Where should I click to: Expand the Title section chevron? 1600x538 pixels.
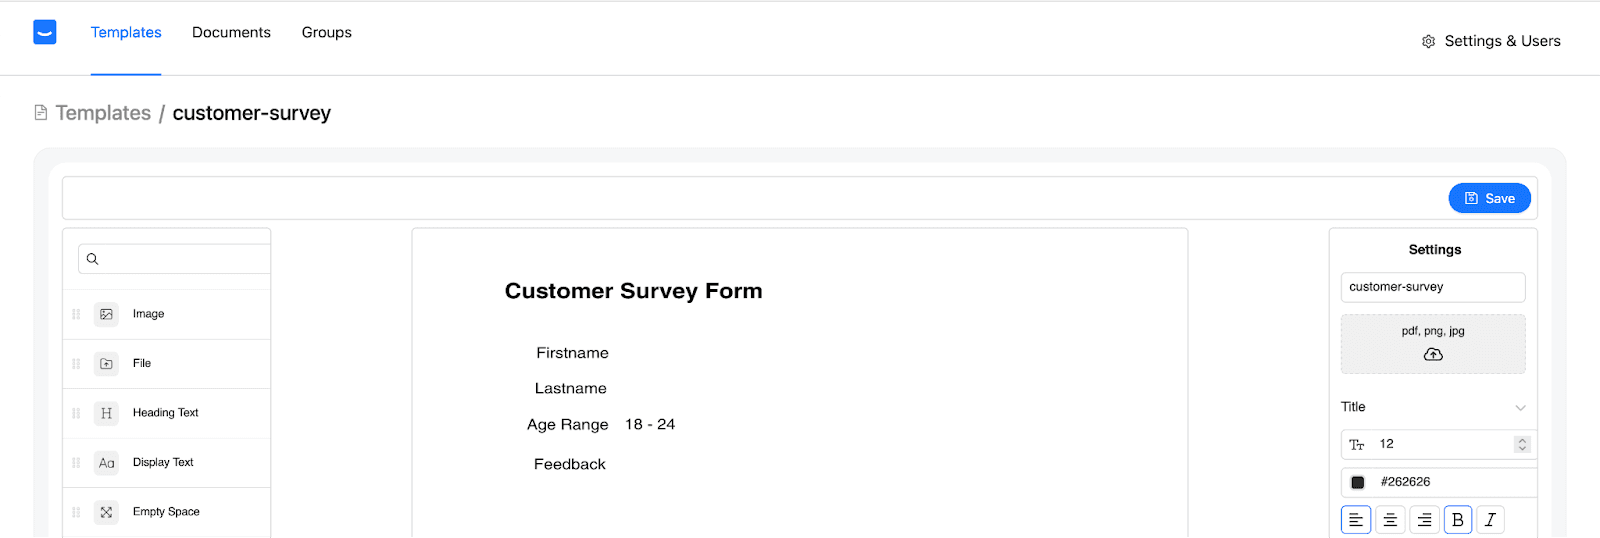1520,407
